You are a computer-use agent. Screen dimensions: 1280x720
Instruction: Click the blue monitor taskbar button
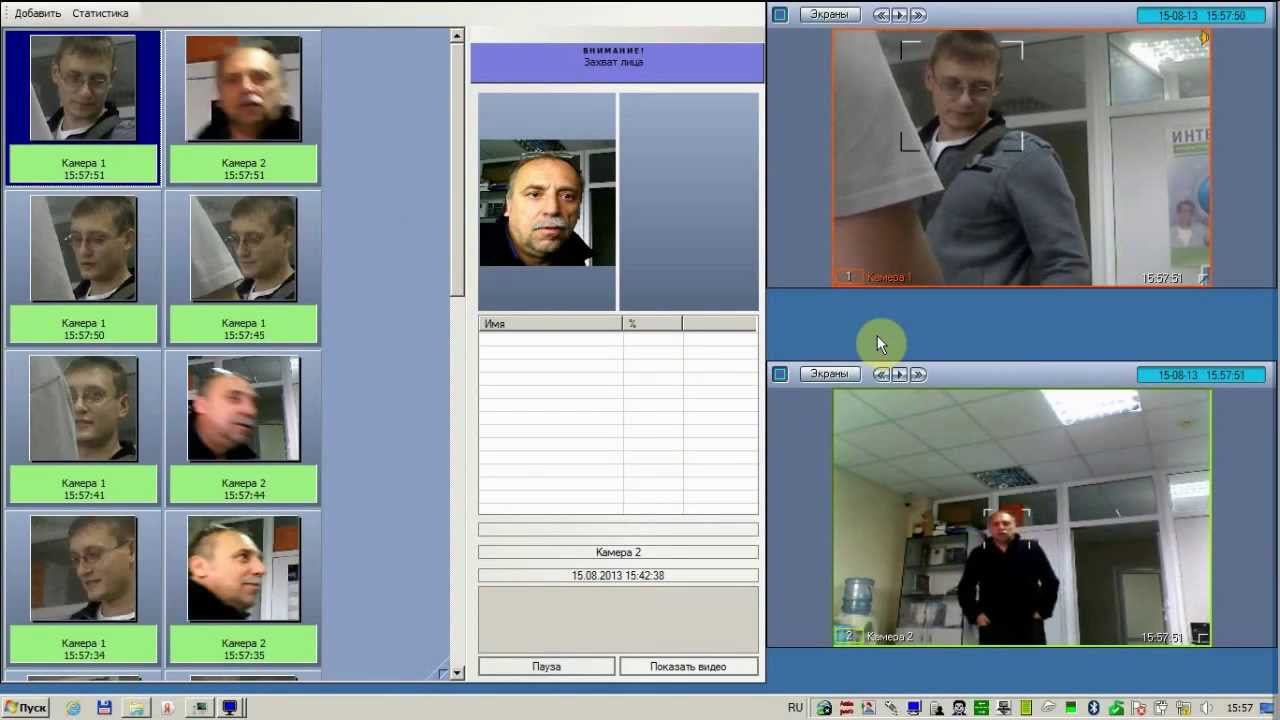(x=230, y=708)
